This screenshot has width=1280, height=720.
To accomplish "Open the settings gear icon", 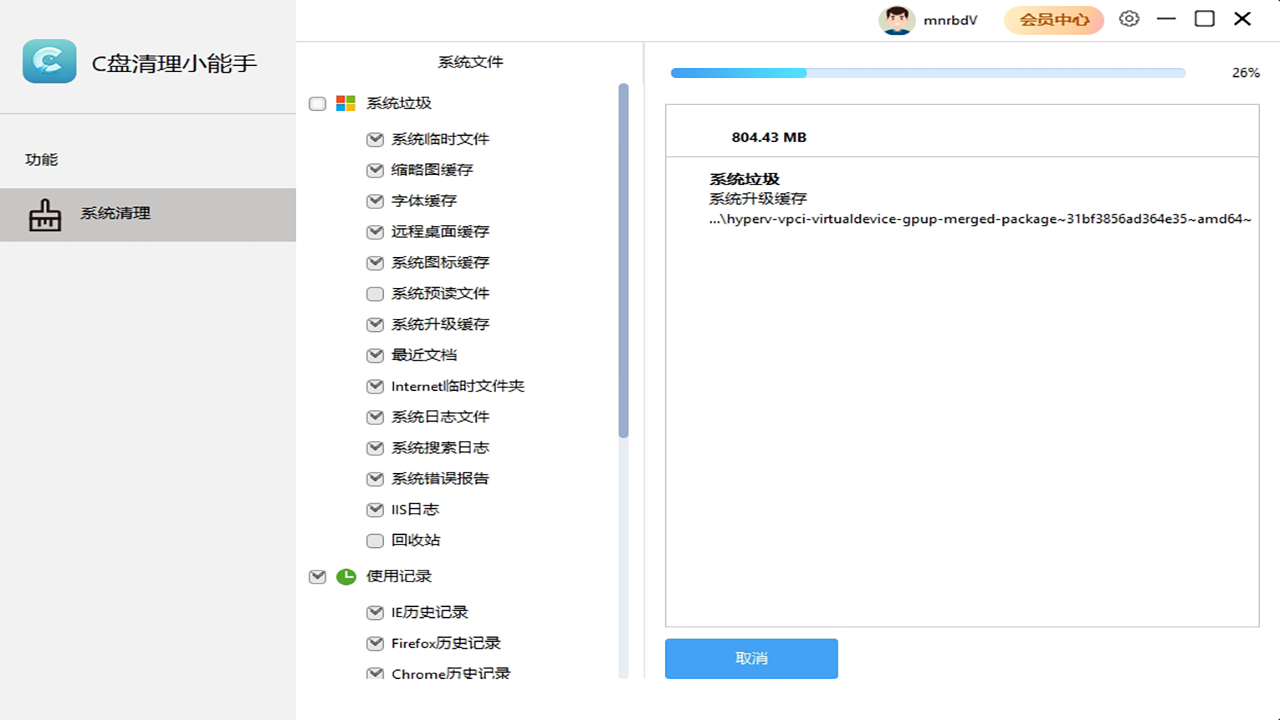I will (x=1129, y=19).
